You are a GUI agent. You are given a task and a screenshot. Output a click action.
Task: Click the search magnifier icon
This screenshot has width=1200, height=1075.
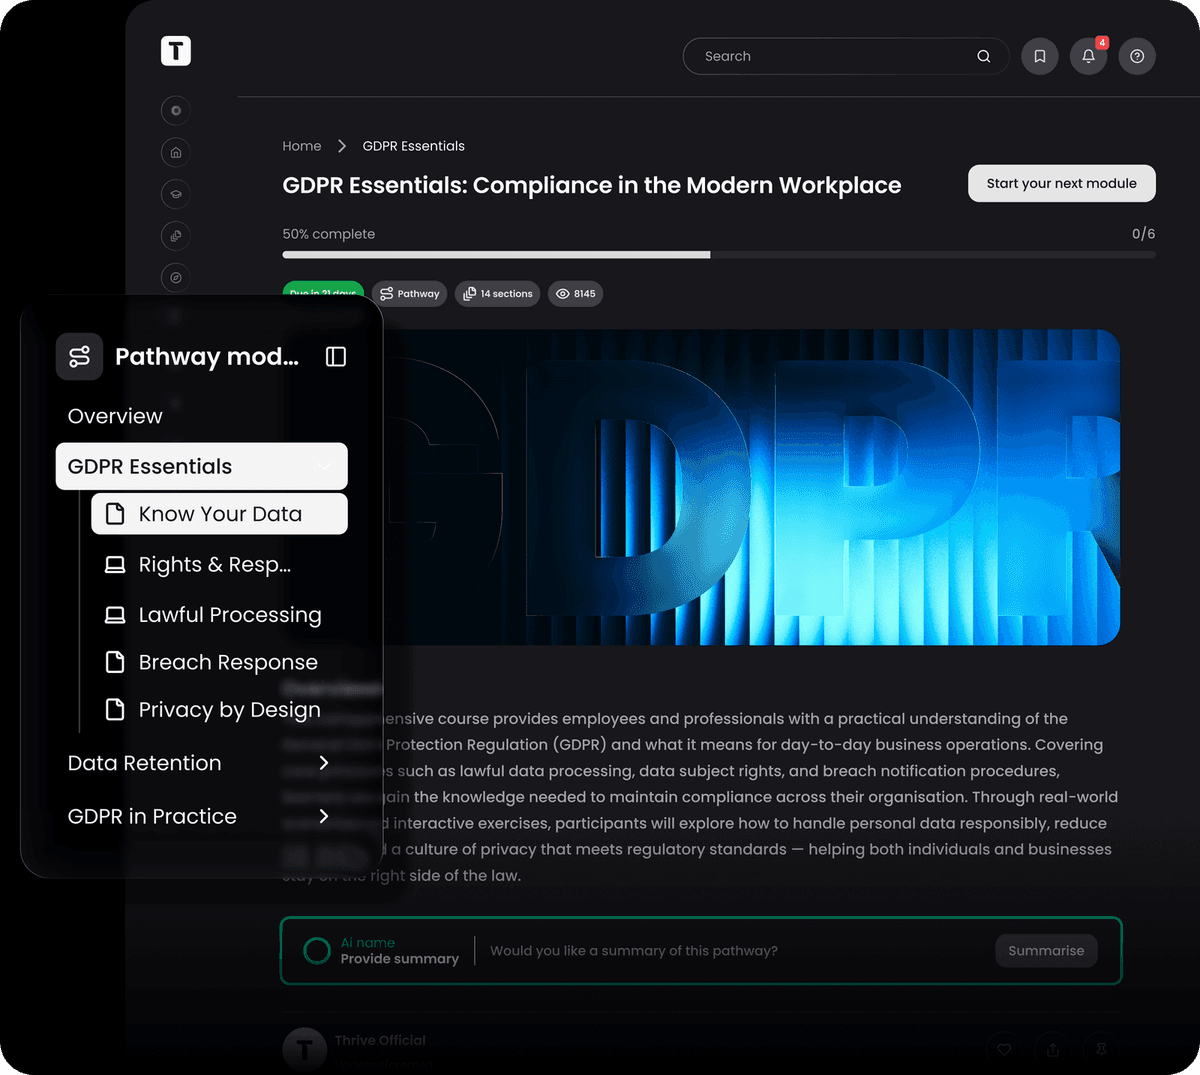click(984, 56)
